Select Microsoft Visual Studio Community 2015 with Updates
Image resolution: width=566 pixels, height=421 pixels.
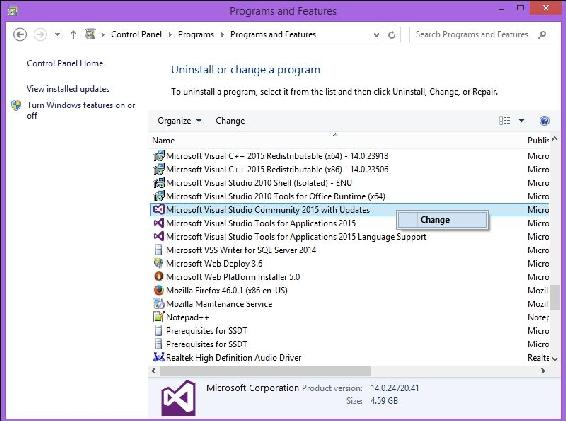(268, 210)
